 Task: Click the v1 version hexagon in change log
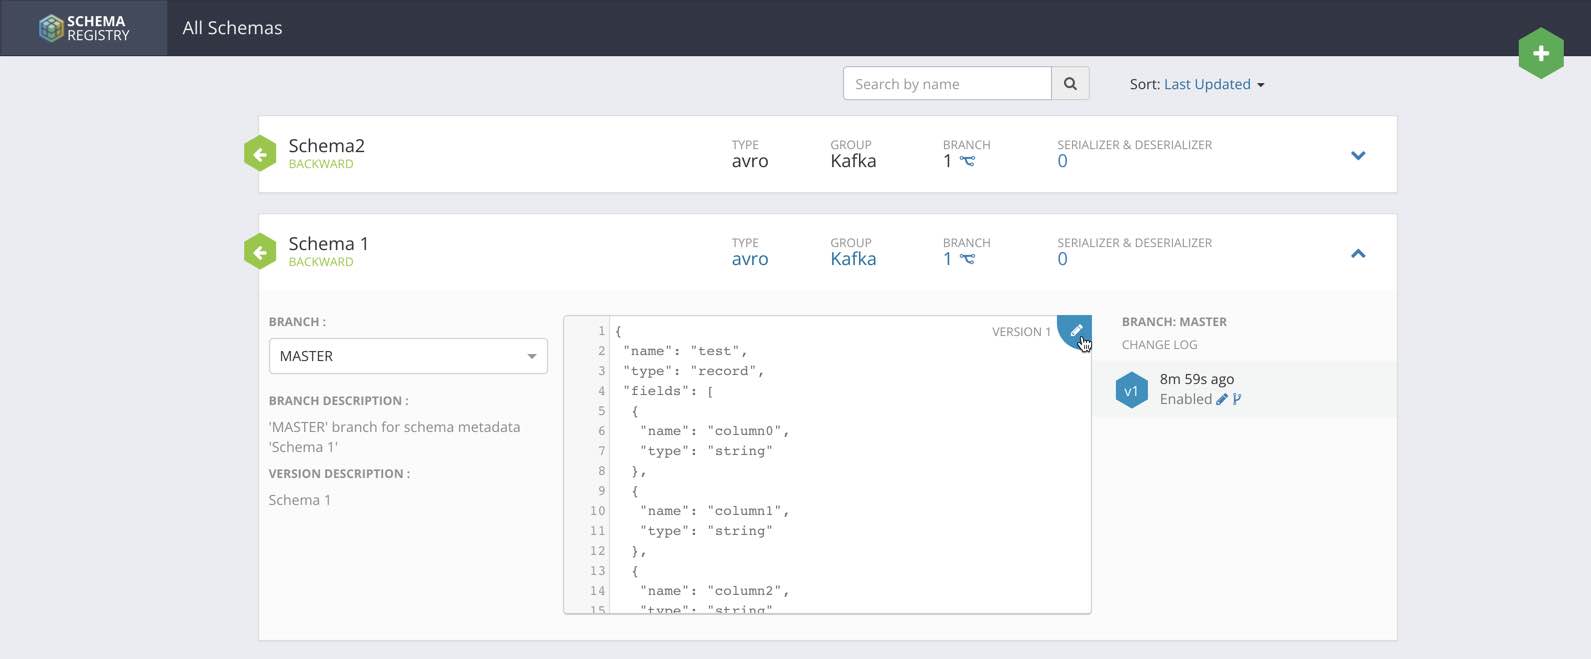[x=1131, y=390]
